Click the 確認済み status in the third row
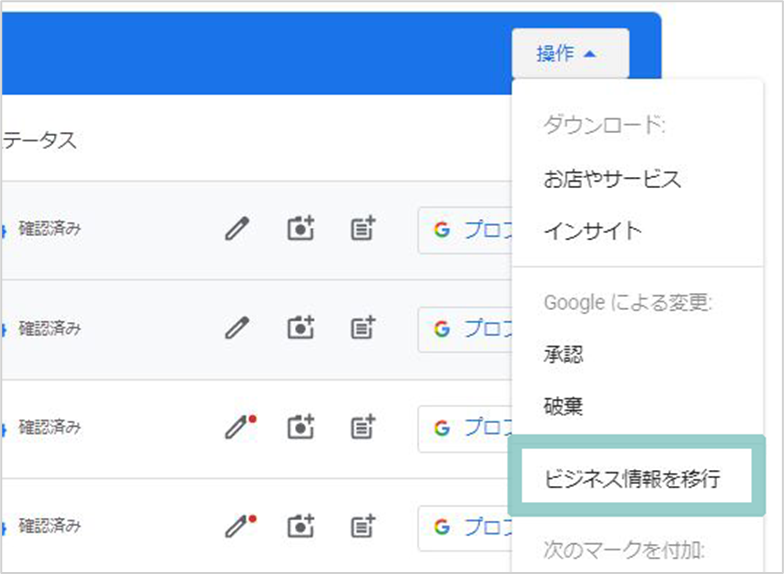 coord(50,427)
